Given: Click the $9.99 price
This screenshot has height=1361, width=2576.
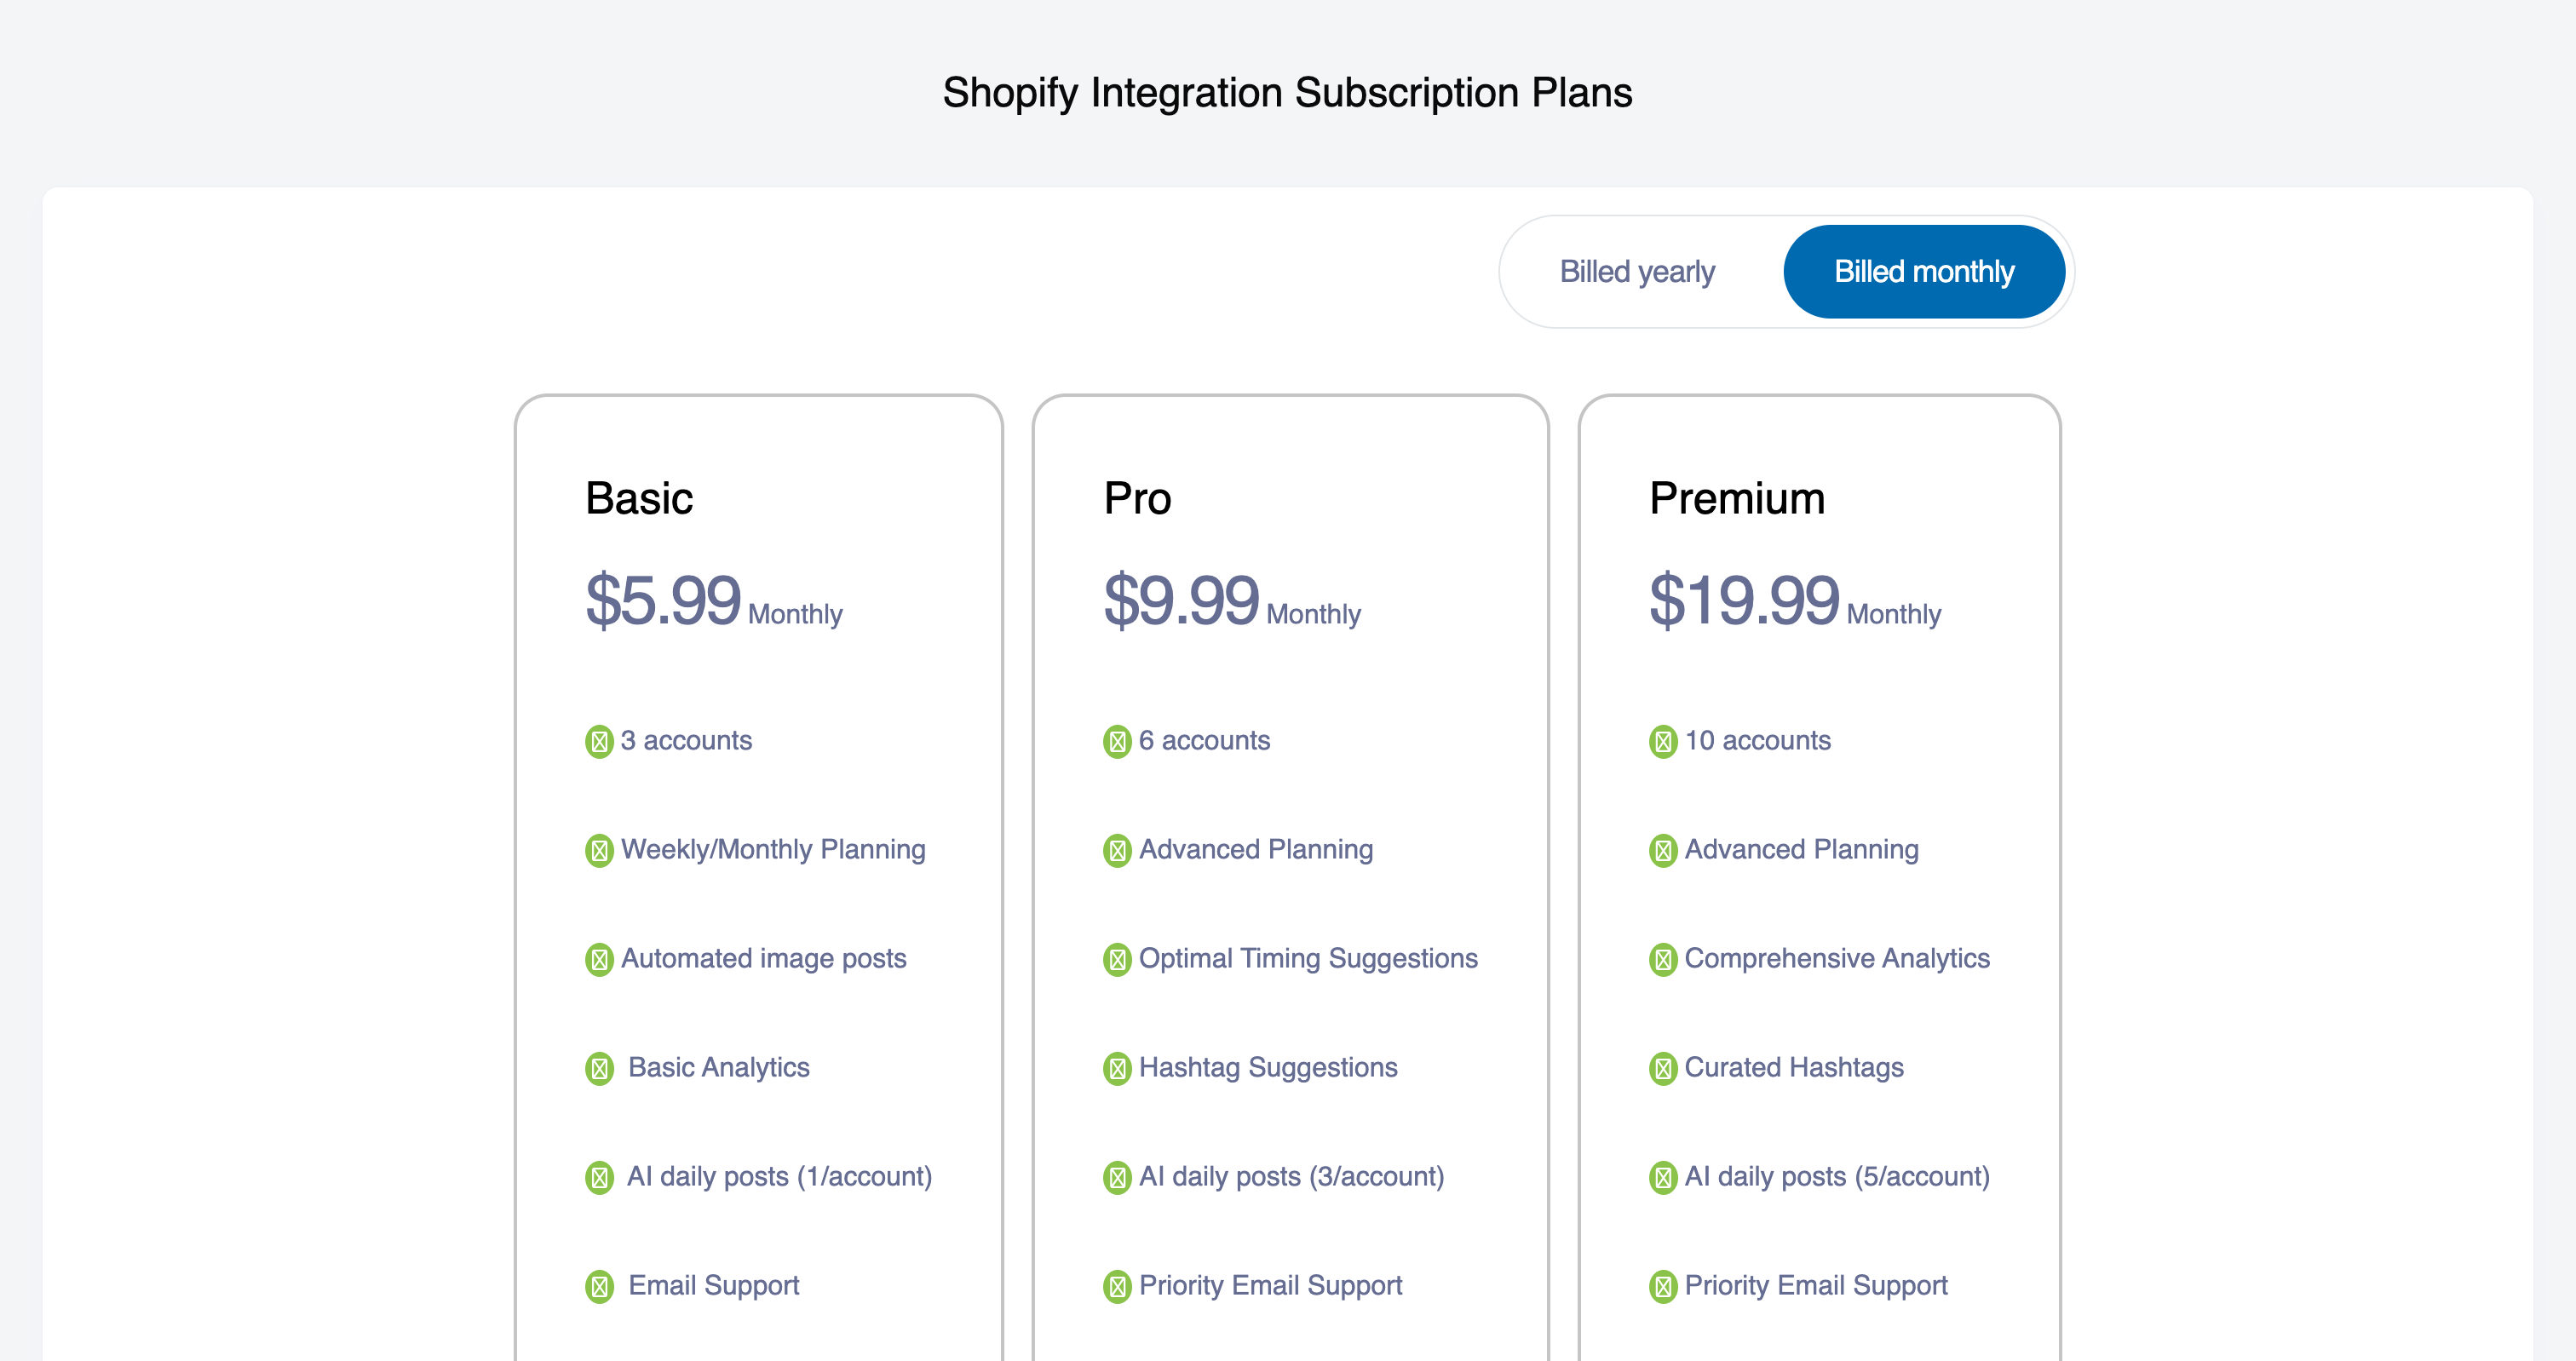Looking at the screenshot, I should (x=1181, y=601).
